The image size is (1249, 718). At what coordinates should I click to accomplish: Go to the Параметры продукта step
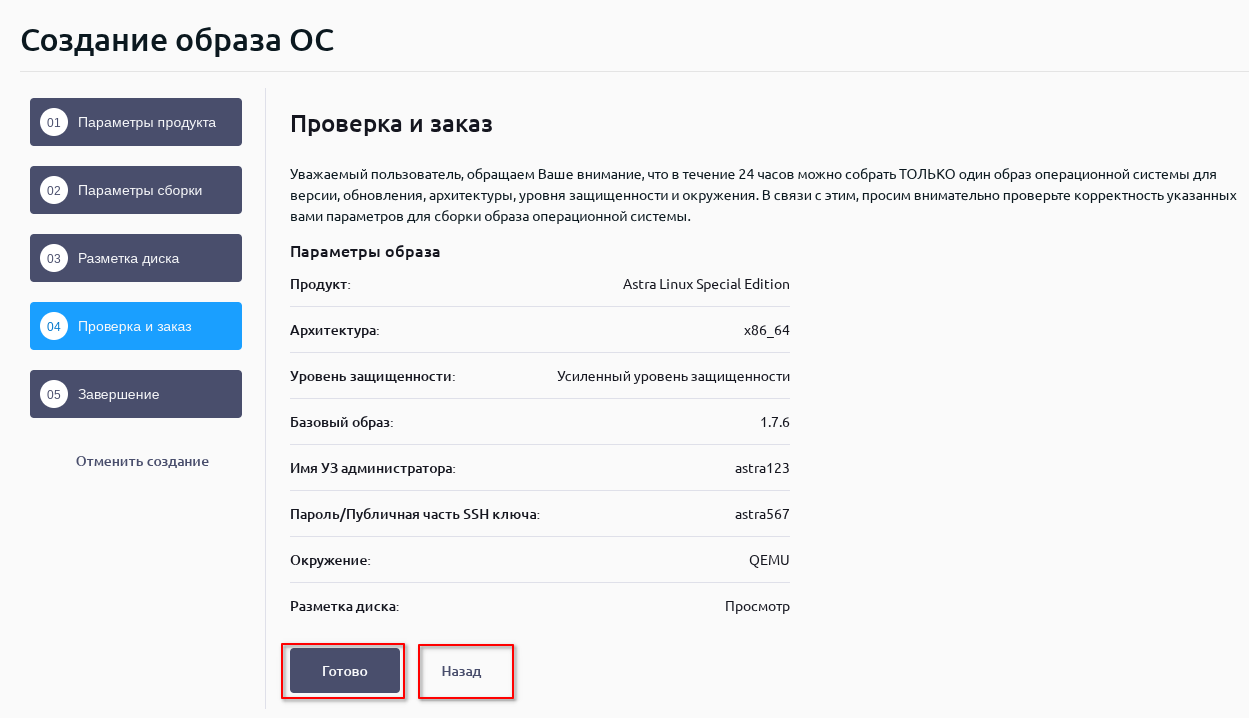[147, 123]
